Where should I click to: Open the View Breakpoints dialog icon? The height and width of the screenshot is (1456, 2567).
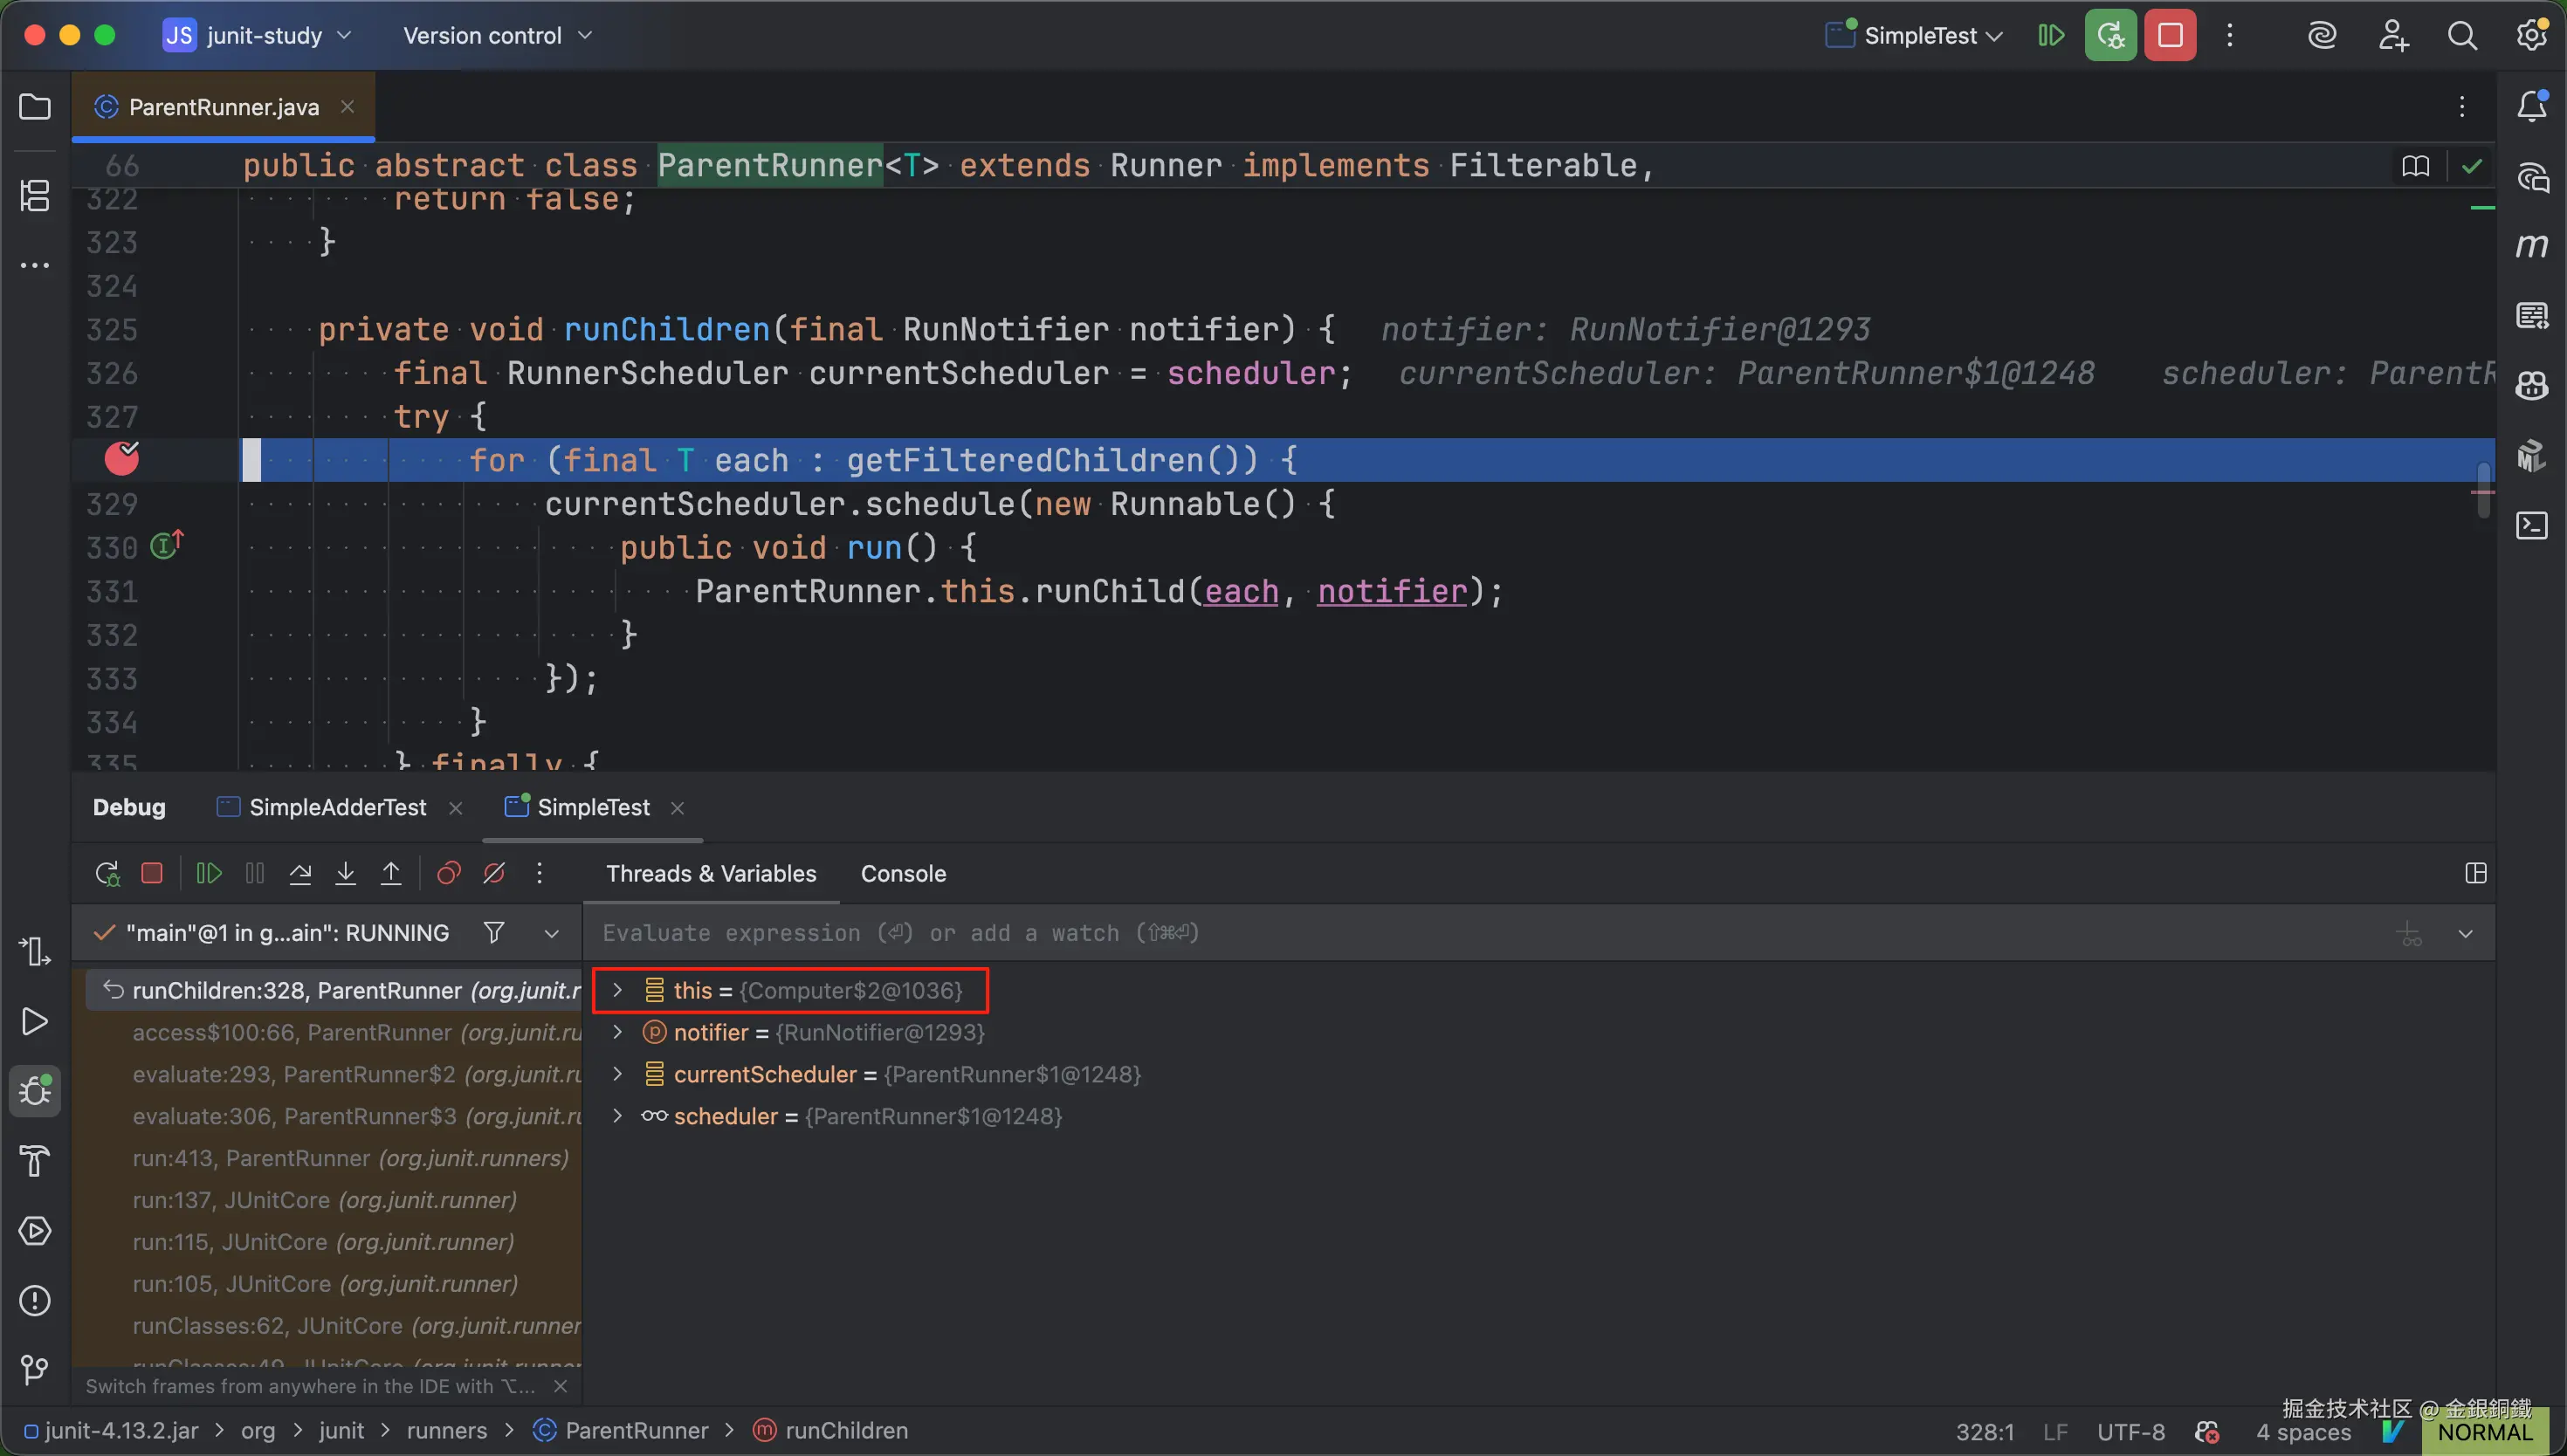(x=448, y=873)
